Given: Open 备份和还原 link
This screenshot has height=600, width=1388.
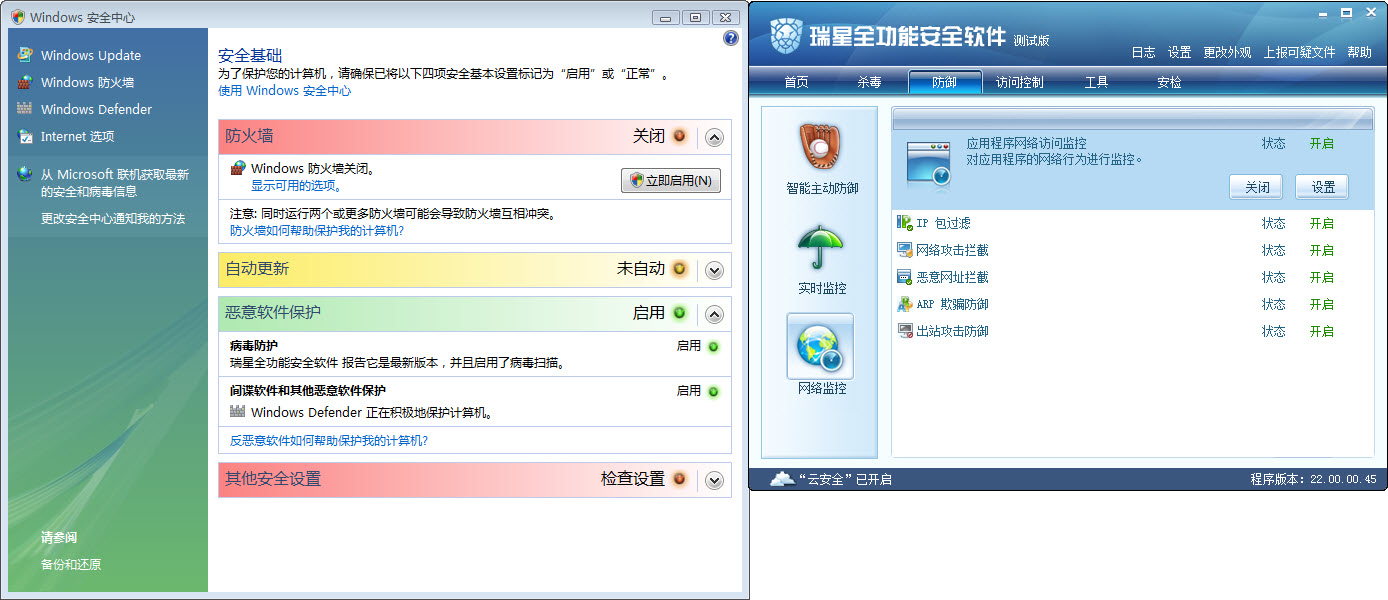Looking at the screenshot, I should point(71,564).
